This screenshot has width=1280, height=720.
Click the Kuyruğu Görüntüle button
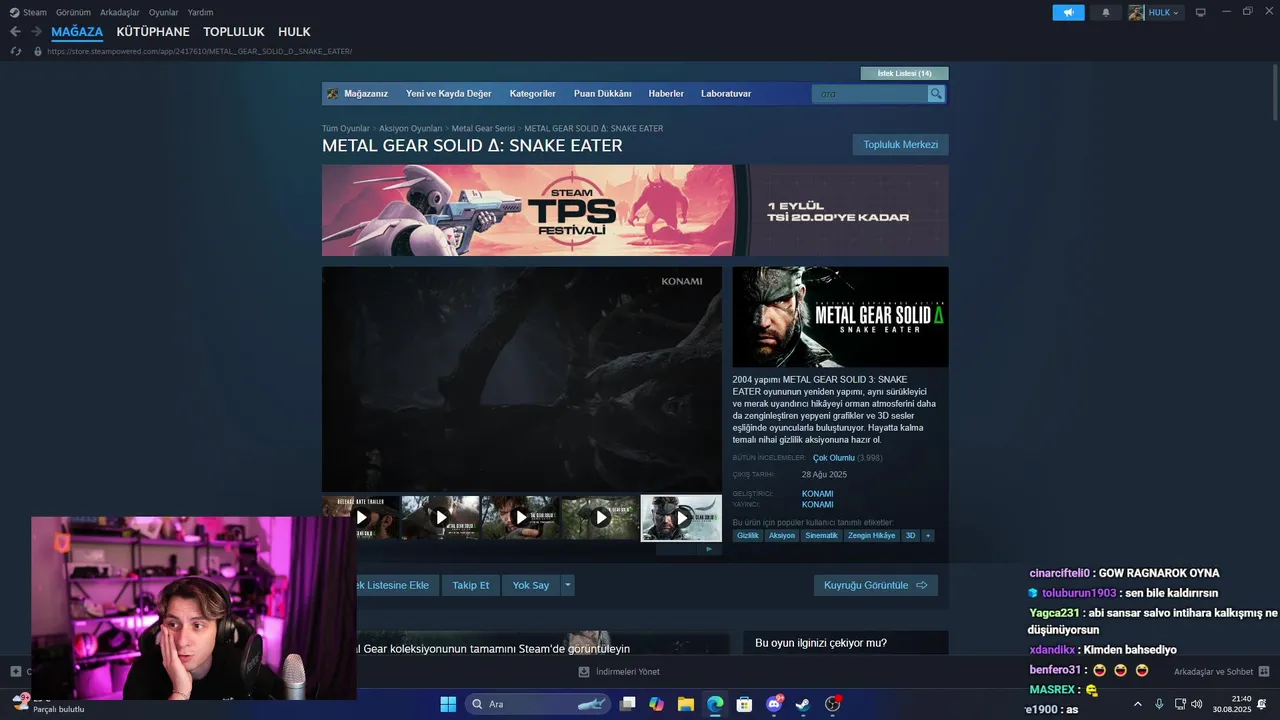click(x=875, y=585)
